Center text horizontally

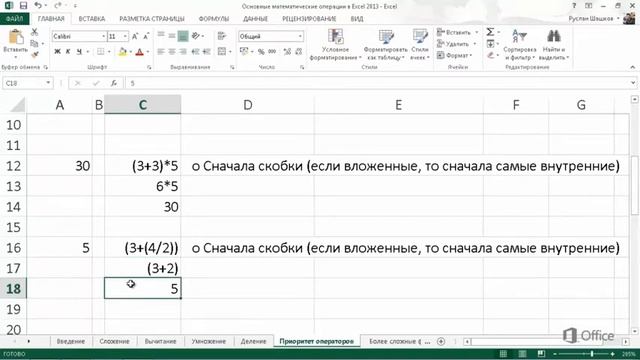(172, 51)
